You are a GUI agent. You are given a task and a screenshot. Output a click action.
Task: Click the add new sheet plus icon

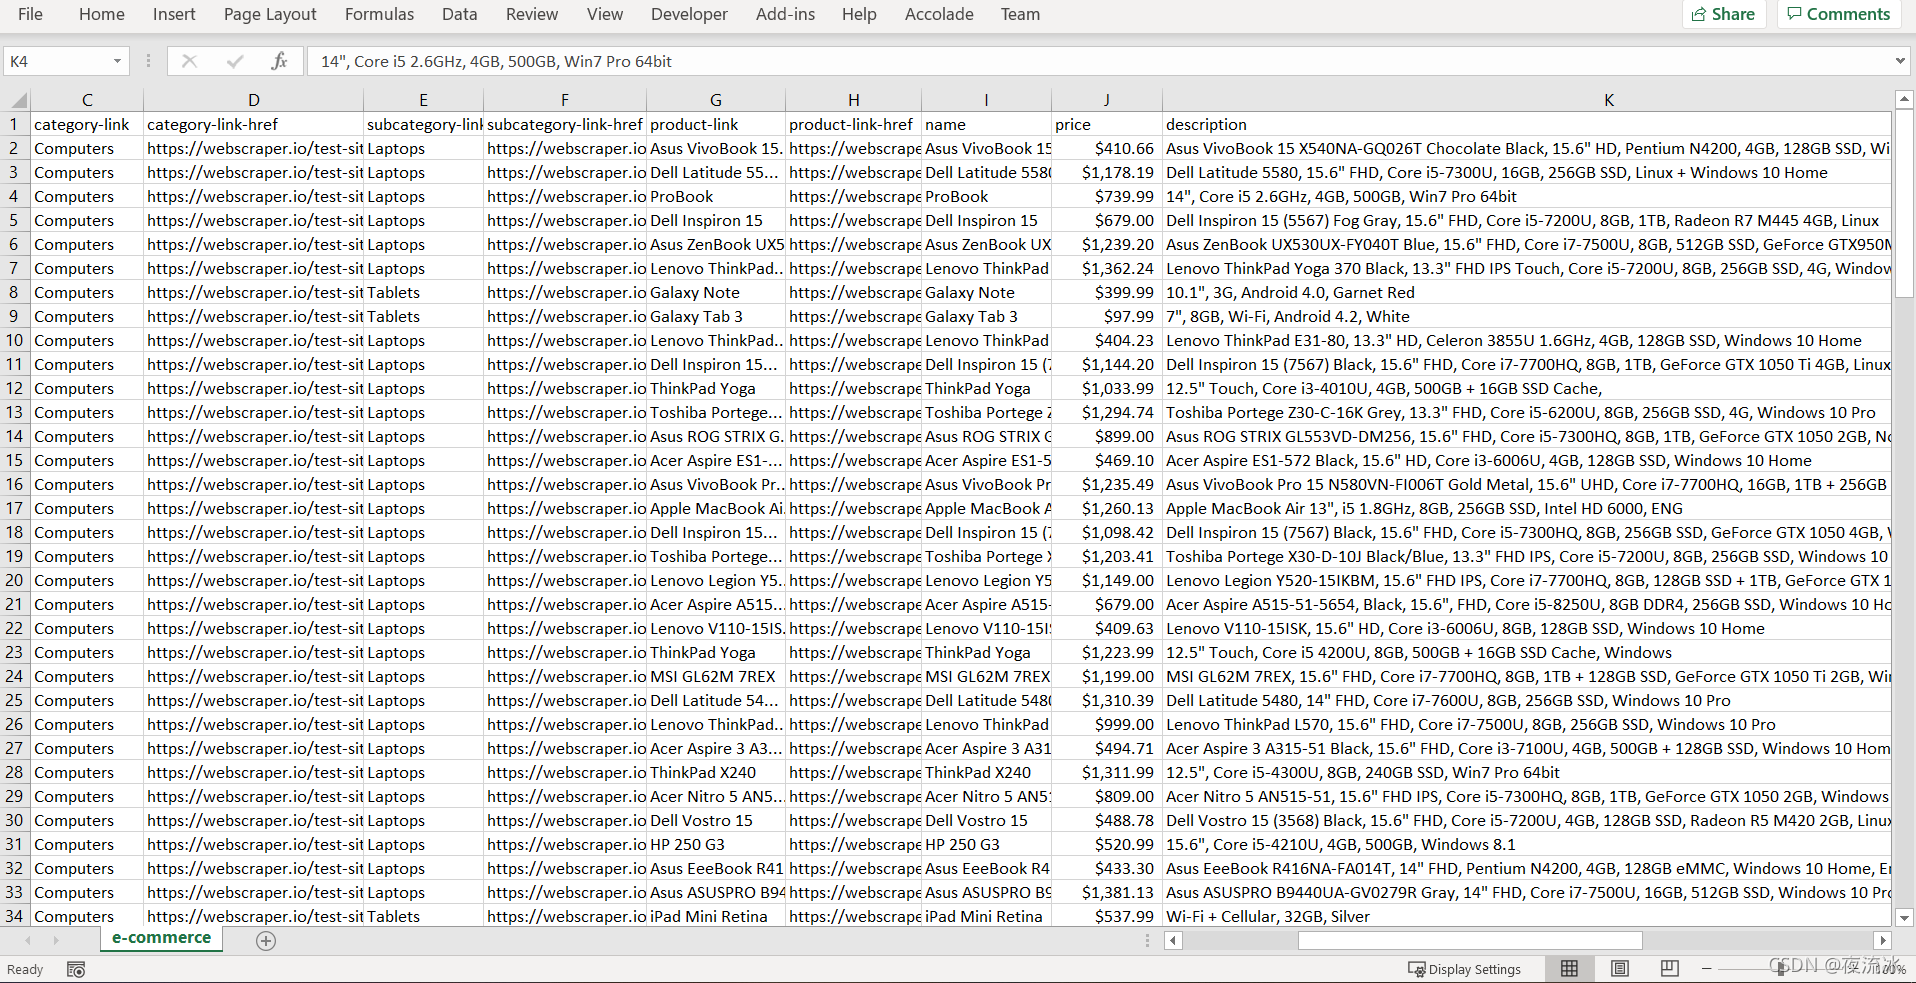(x=266, y=940)
